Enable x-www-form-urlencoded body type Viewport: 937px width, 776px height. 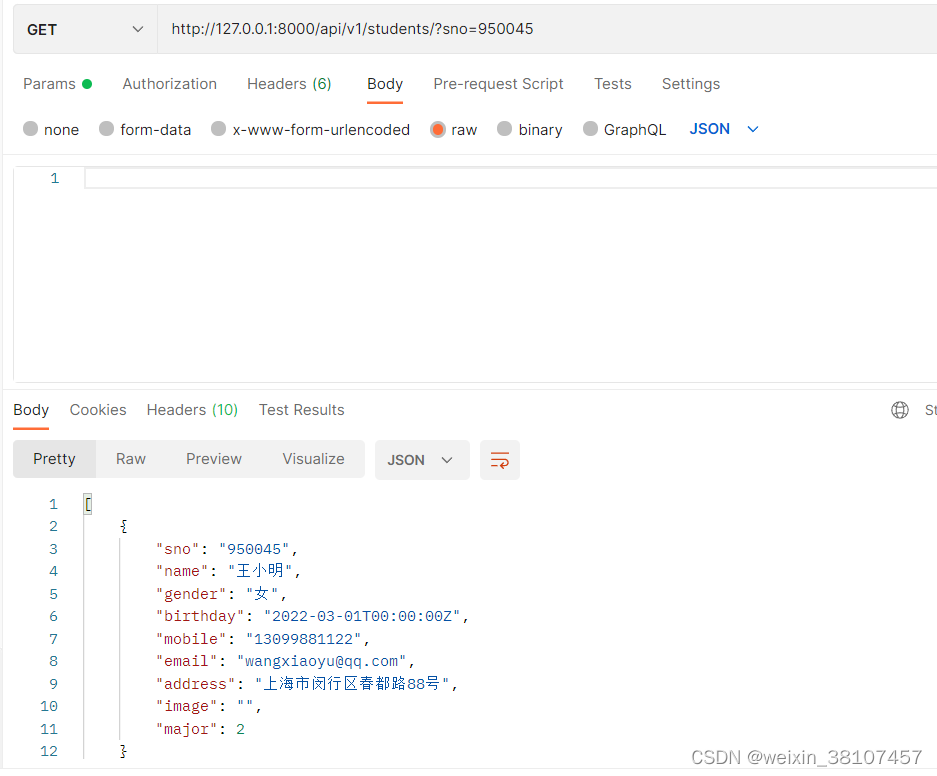pos(310,129)
